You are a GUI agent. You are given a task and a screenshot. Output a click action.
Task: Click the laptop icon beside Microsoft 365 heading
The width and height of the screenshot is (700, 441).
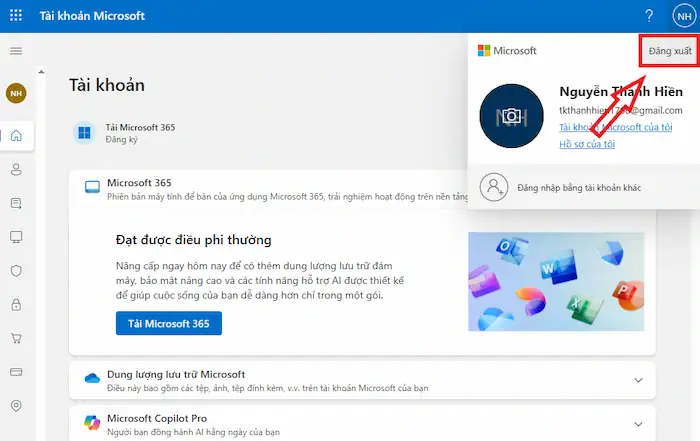point(92,187)
